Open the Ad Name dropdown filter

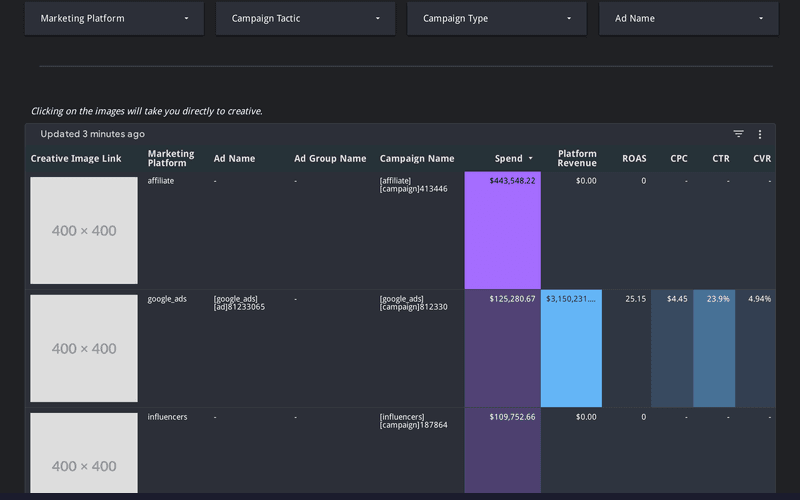pyautogui.click(x=688, y=18)
